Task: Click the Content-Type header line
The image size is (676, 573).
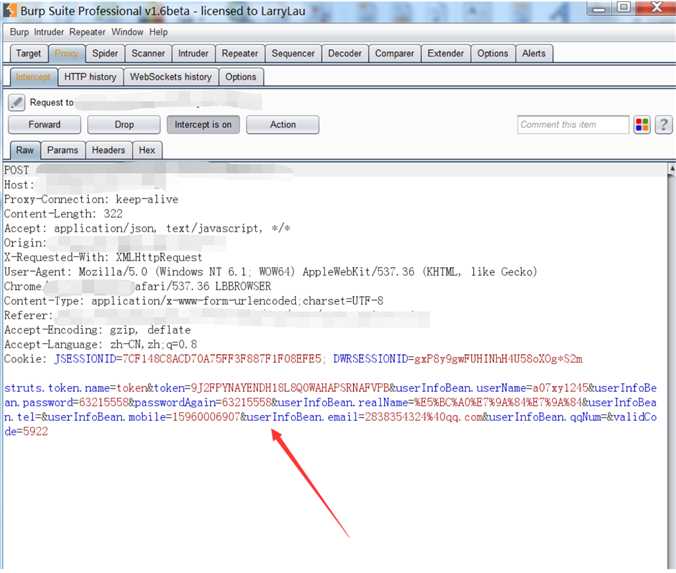Action: pos(194,301)
